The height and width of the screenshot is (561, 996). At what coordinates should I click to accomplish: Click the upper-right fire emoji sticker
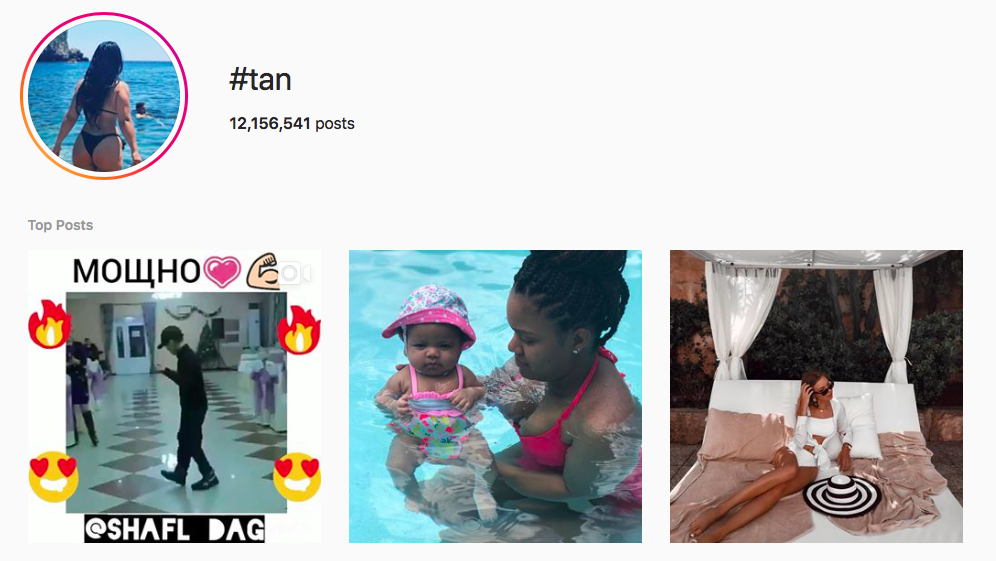(299, 329)
